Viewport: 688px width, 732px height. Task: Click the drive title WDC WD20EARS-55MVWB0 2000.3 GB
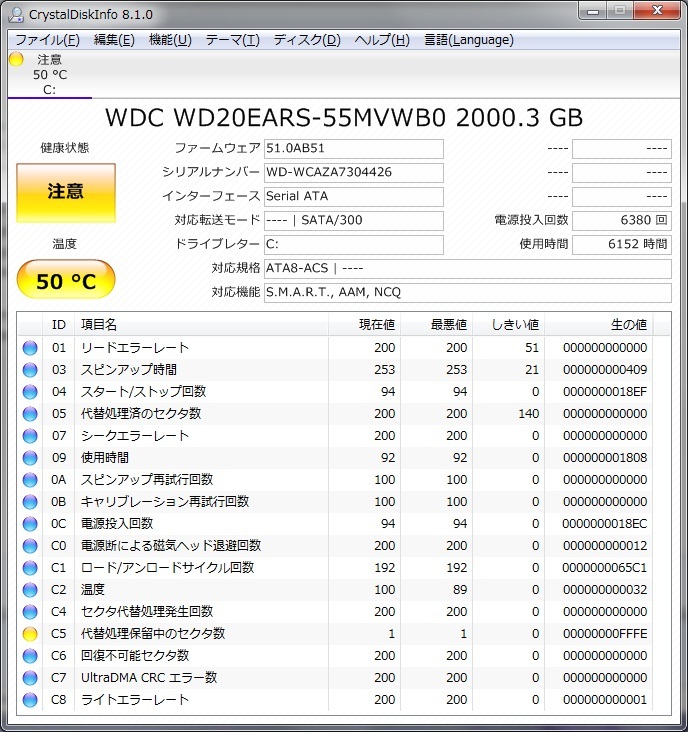click(x=344, y=118)
